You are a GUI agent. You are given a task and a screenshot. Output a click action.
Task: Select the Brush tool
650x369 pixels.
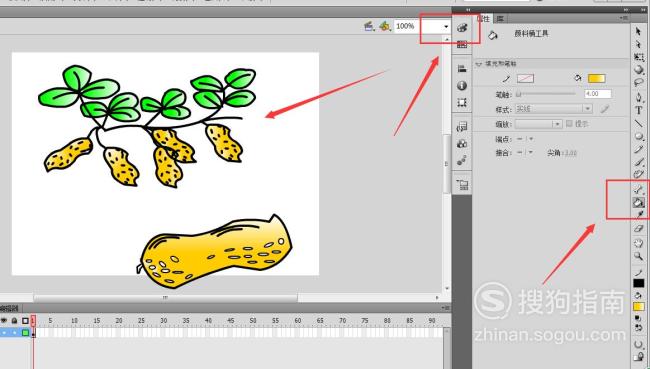click(x=638, y=162)
